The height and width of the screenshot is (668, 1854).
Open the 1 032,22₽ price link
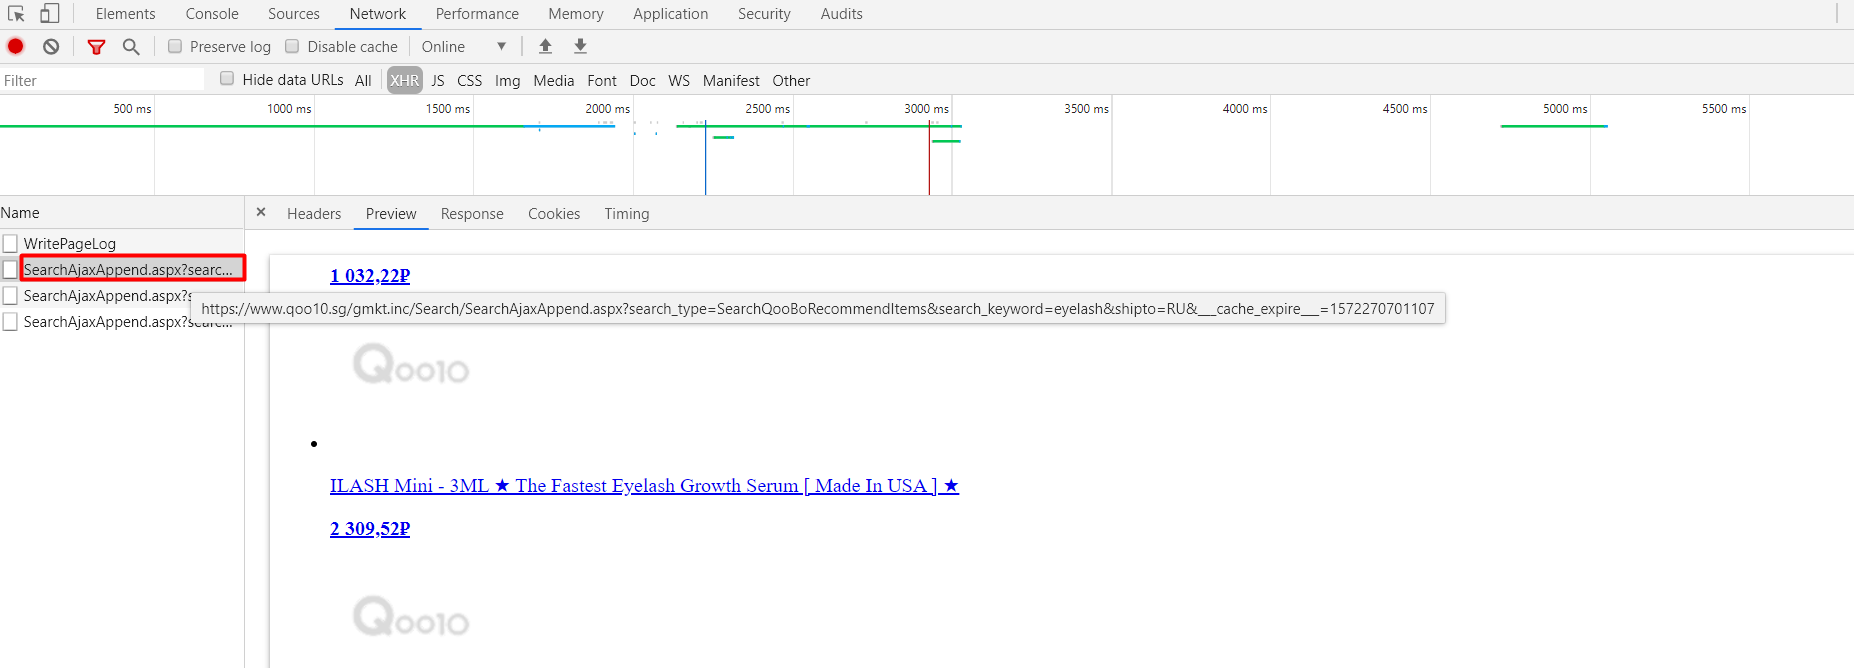(x=370, y=276)
